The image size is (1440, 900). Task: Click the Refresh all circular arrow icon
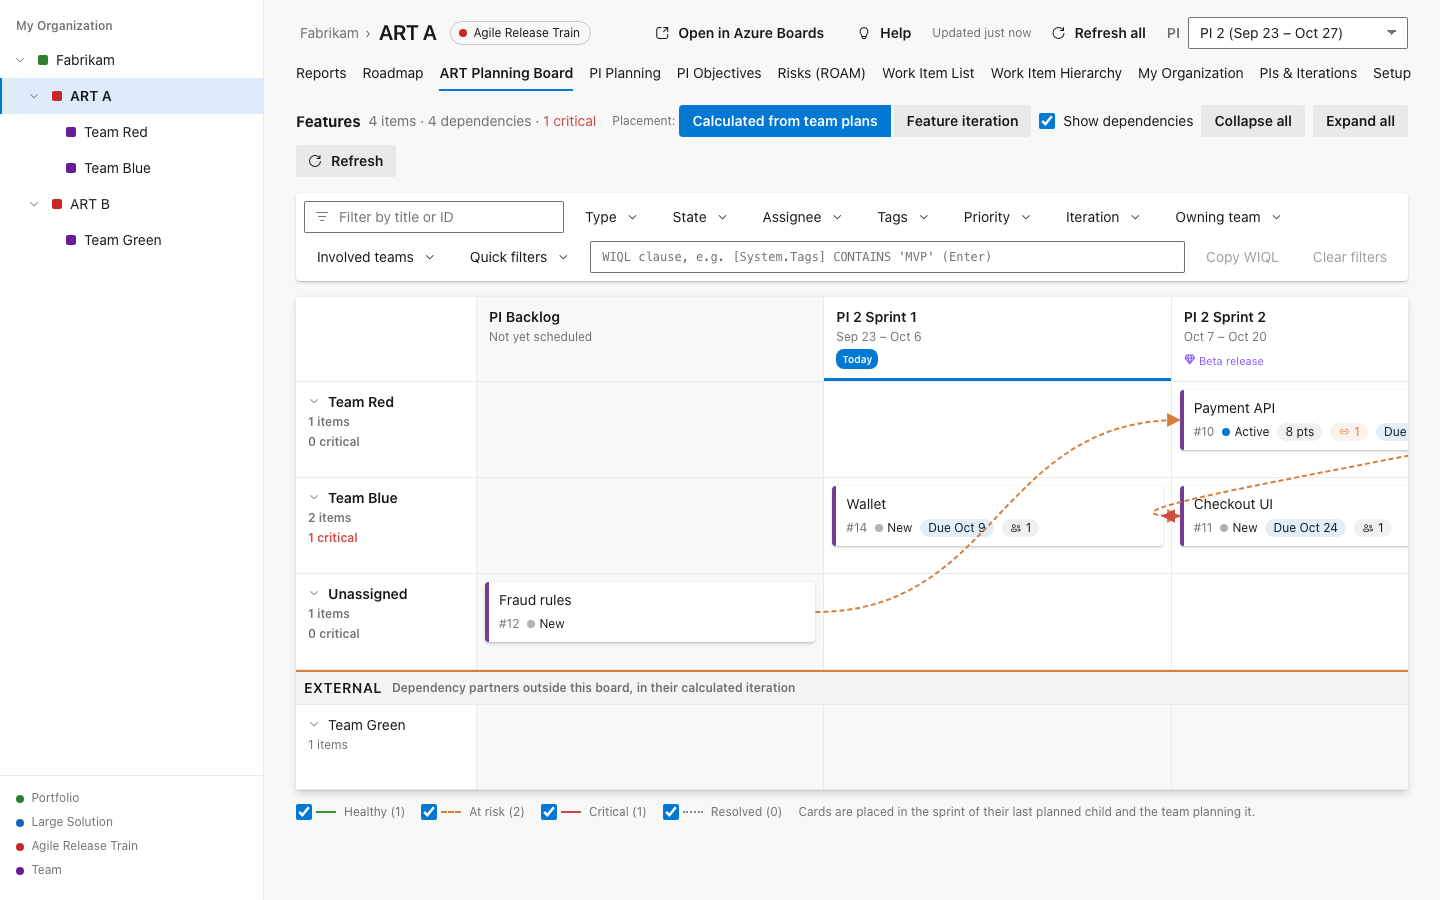click(1058, 33)
